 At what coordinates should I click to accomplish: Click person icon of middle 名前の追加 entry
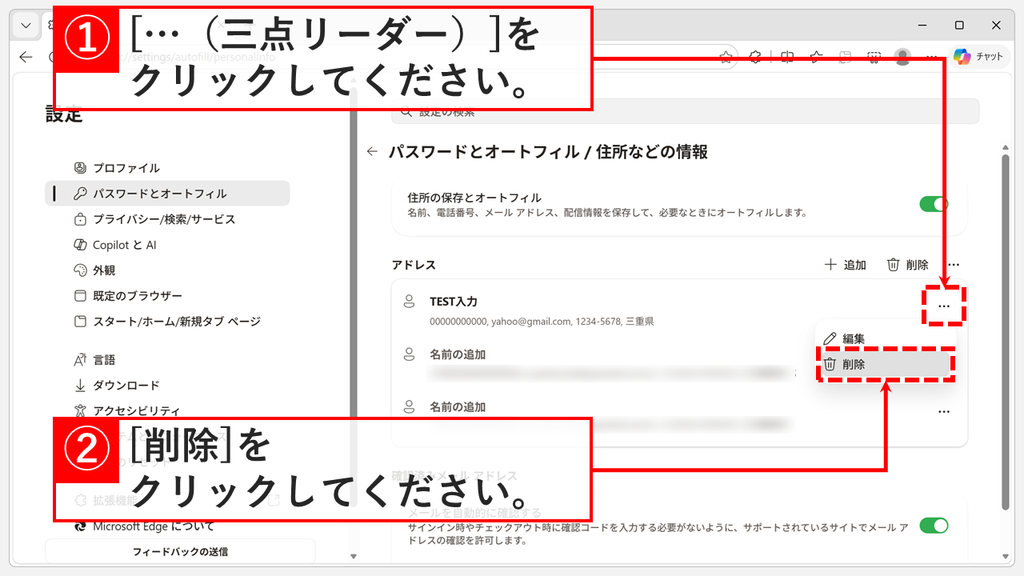pyautogui.click(x=409, y=354)
